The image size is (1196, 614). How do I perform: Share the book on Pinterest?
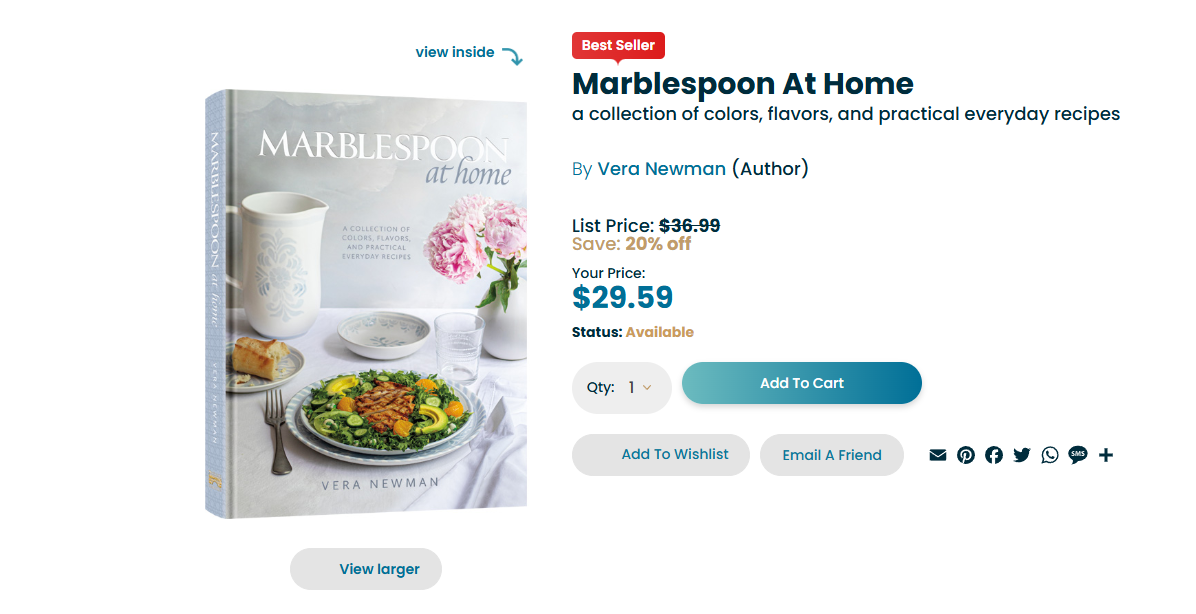point(965,455)
